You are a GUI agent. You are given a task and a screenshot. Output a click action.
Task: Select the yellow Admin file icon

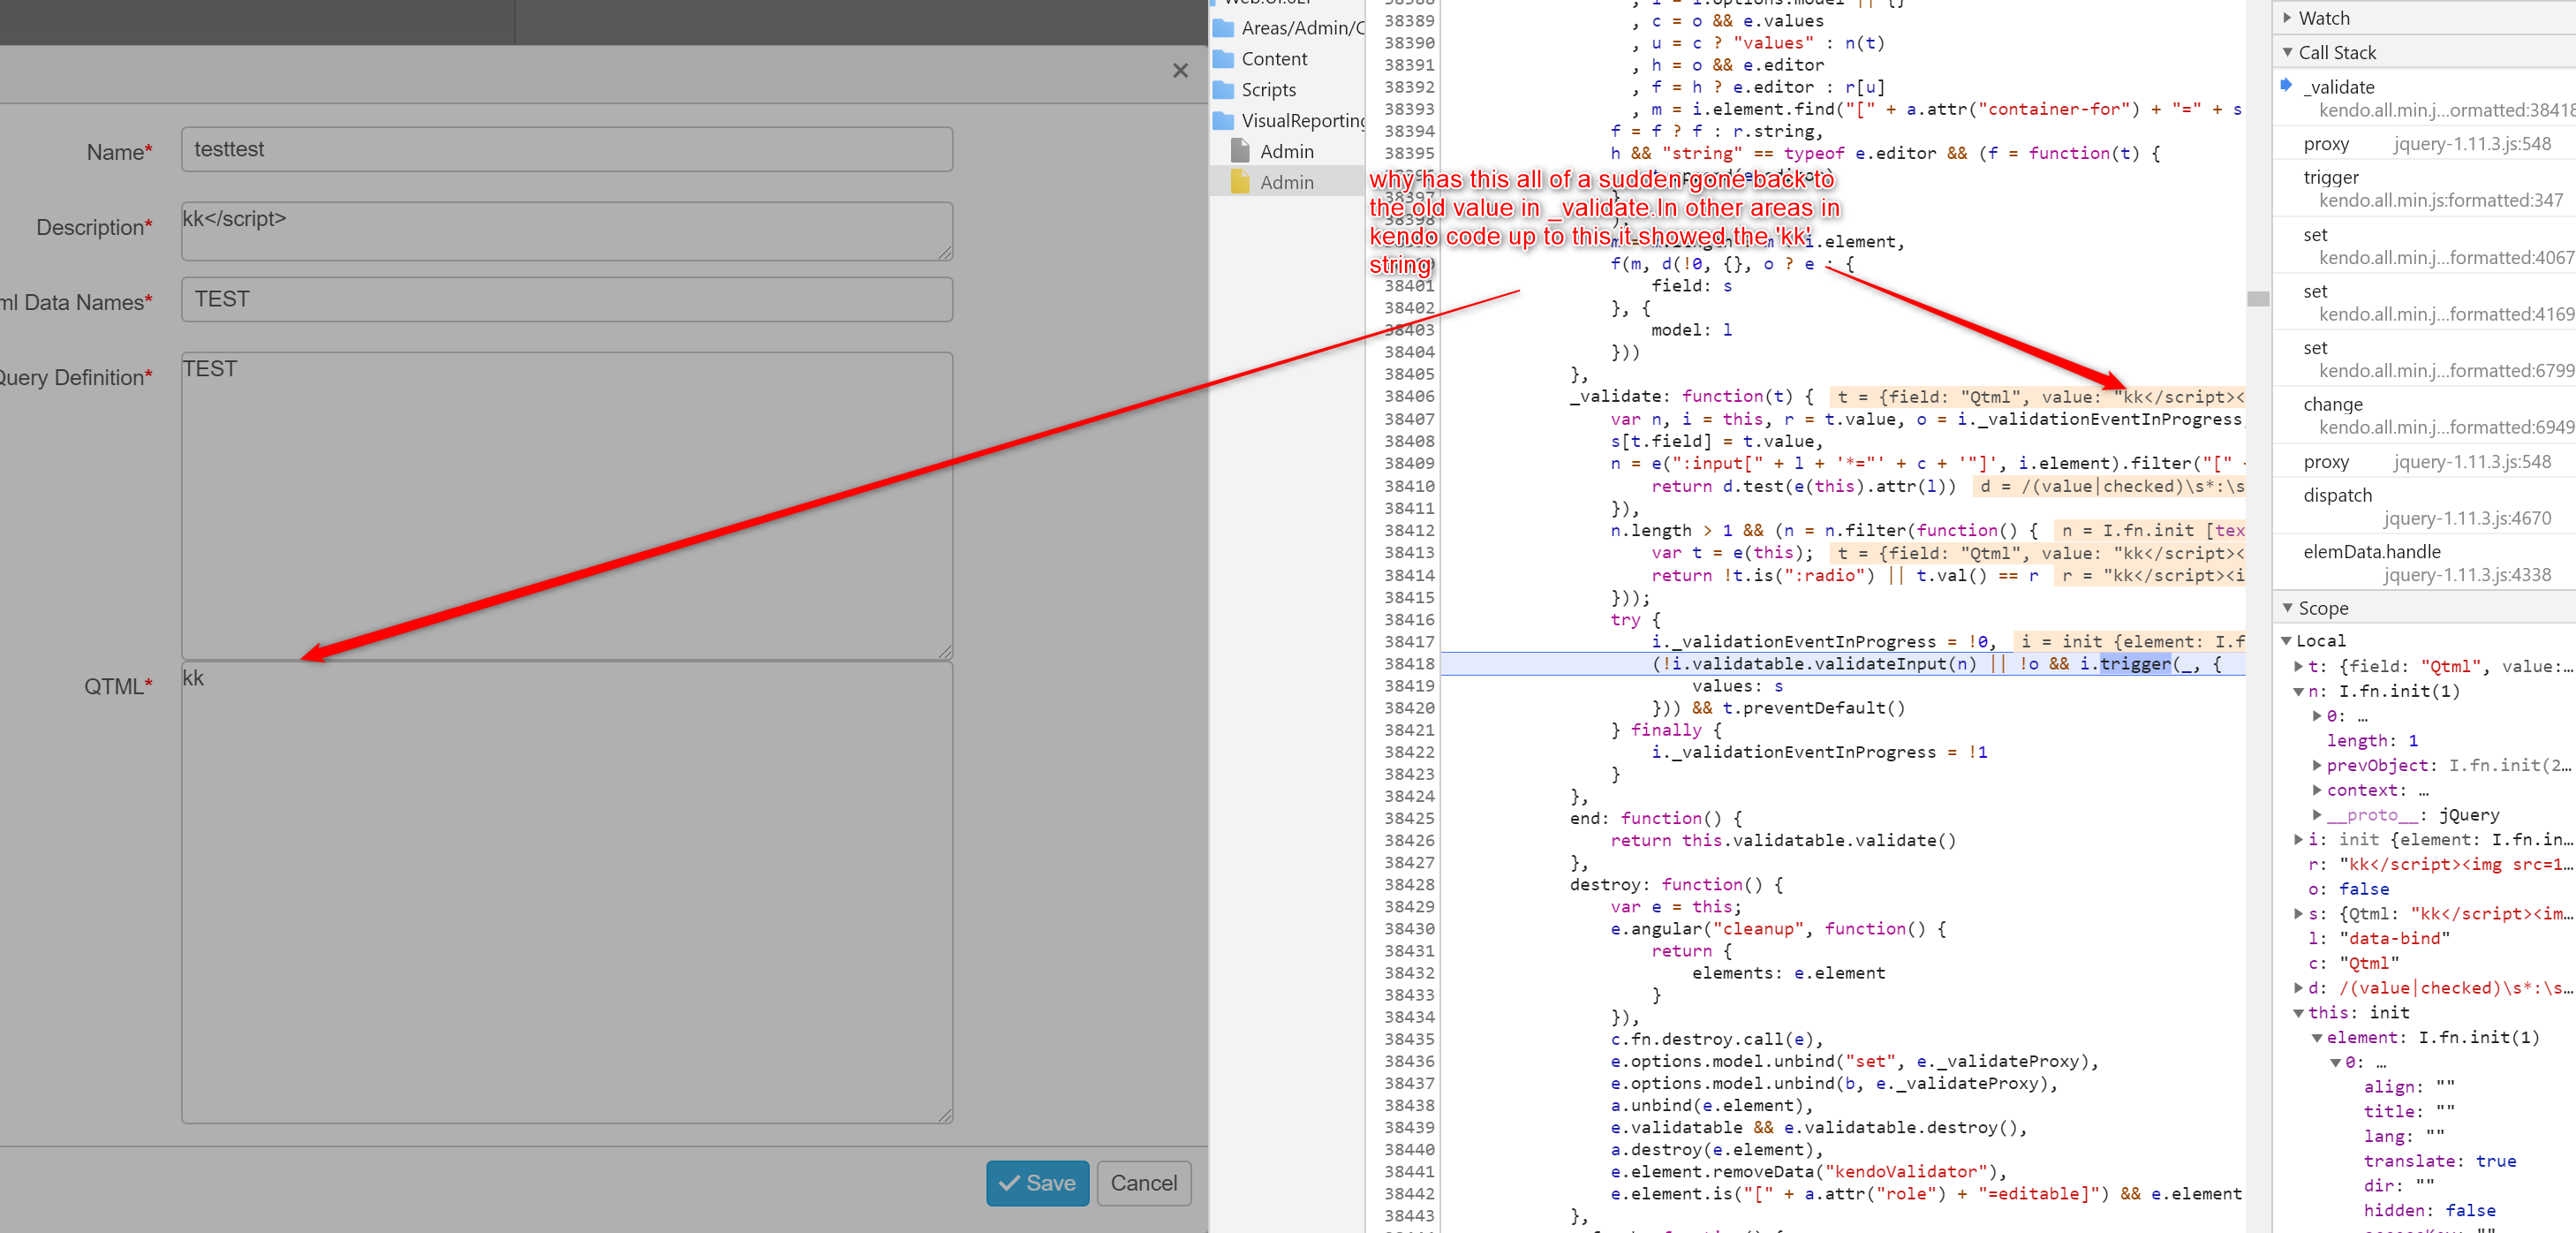tap(1240, 182)
